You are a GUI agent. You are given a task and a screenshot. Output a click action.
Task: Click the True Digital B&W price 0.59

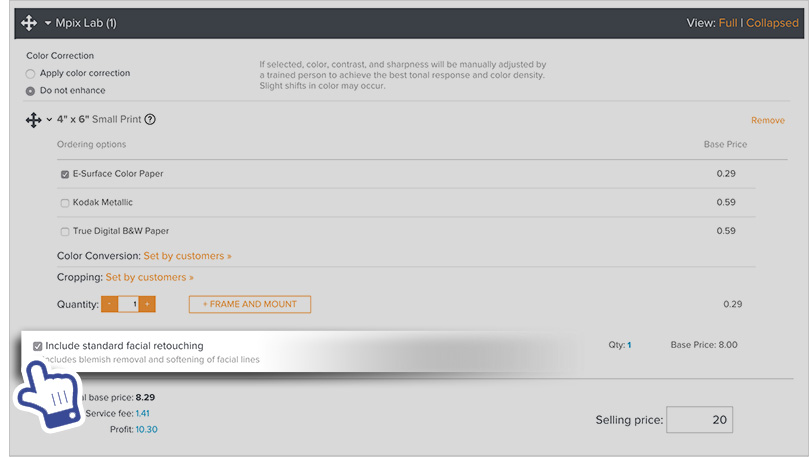coord(726,231)
